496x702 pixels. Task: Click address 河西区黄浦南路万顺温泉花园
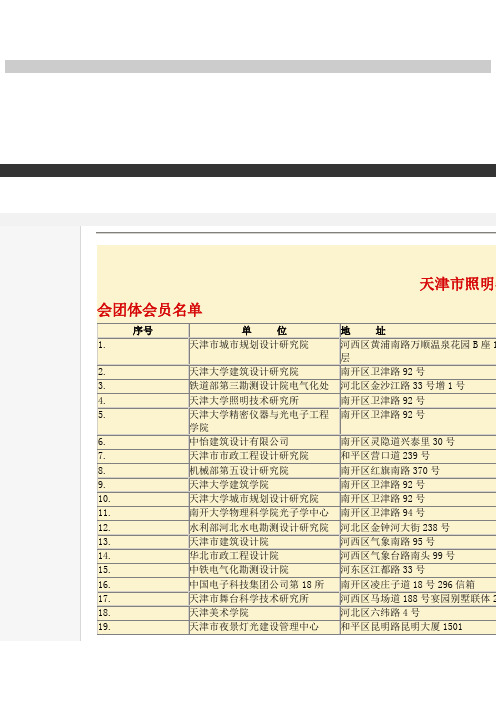pos(418,351)
